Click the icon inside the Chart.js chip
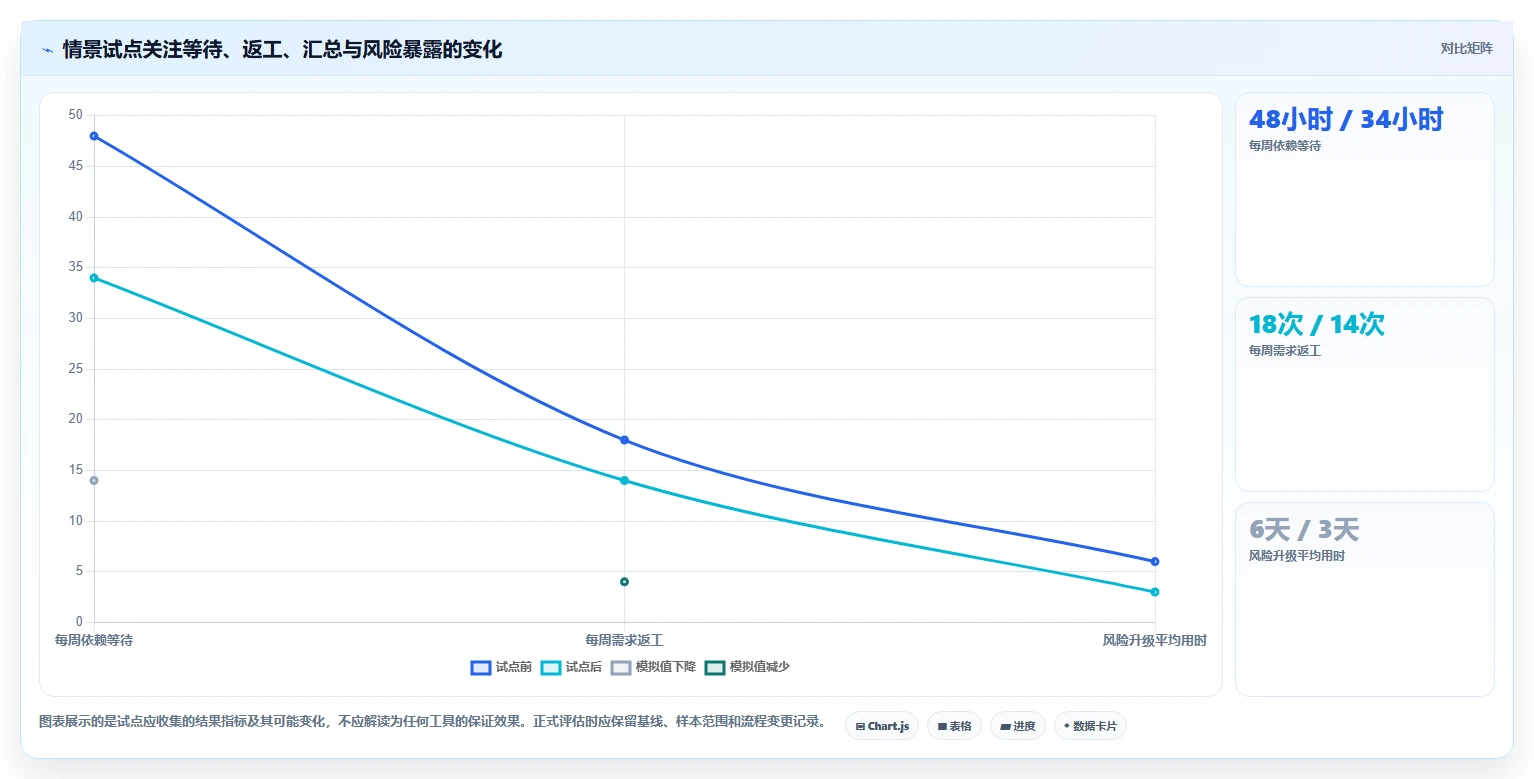Screen dimensions: 1534x779 (x=860, y=727)
